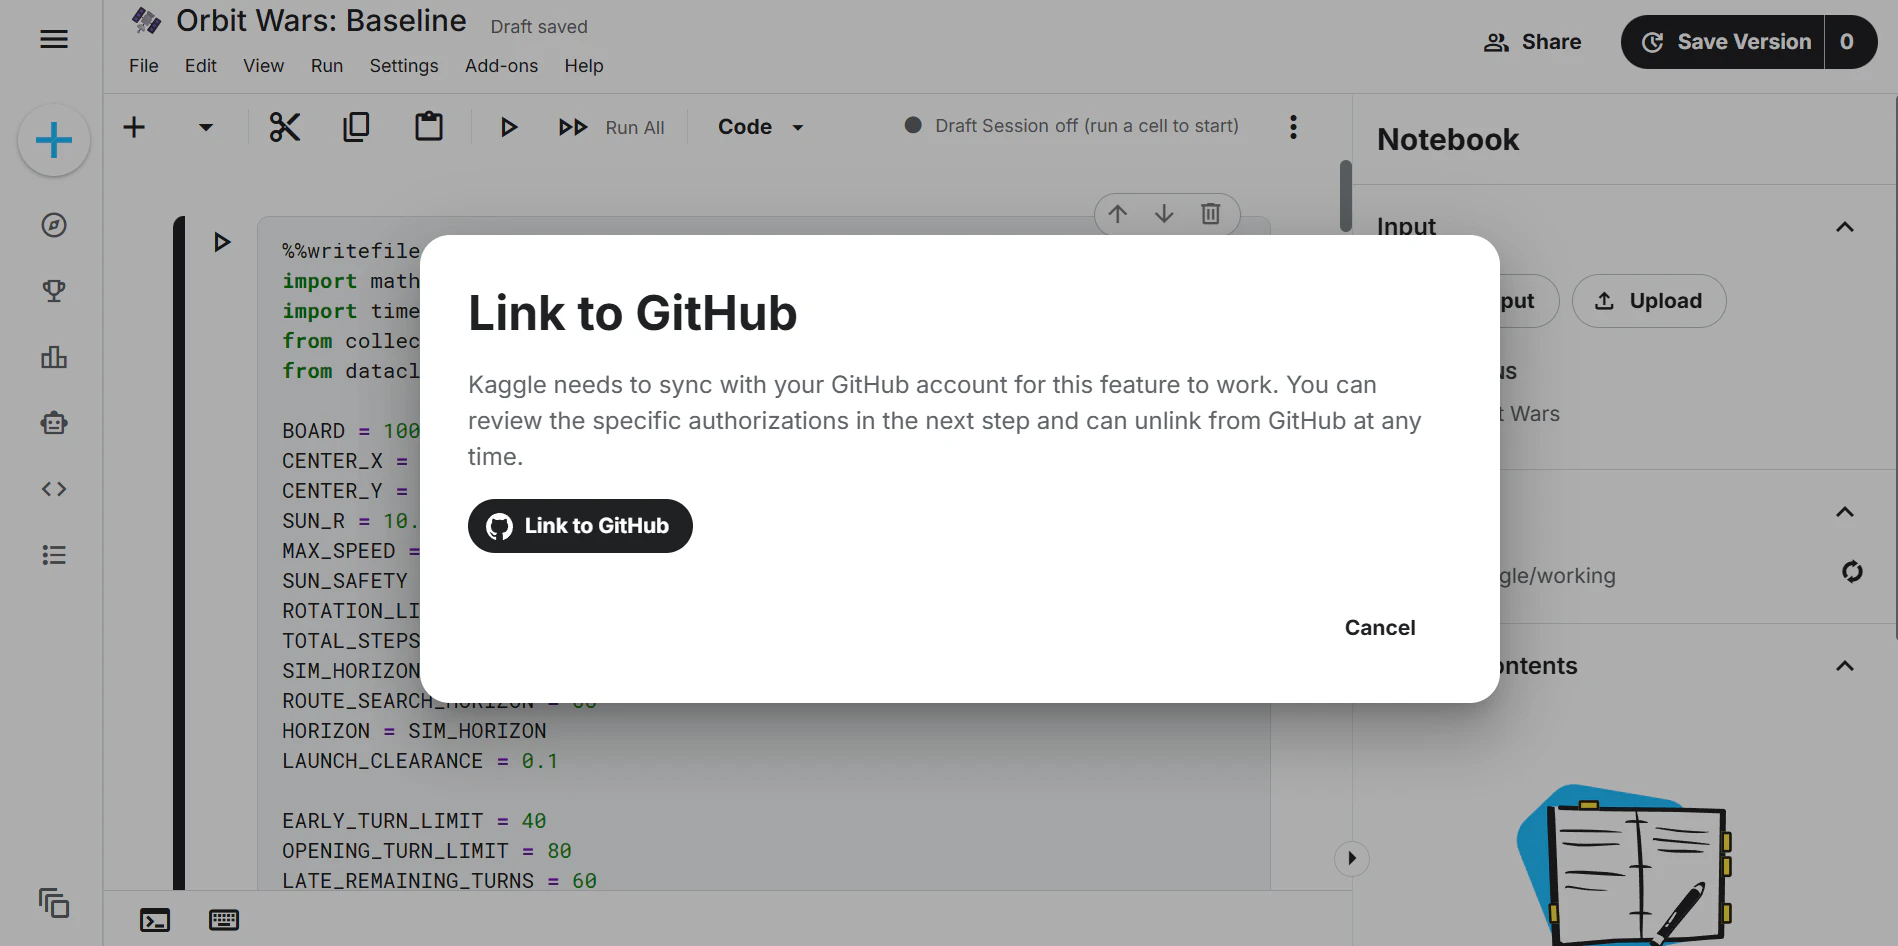
Task: Open the Edit menu
Action: (200, 66)
